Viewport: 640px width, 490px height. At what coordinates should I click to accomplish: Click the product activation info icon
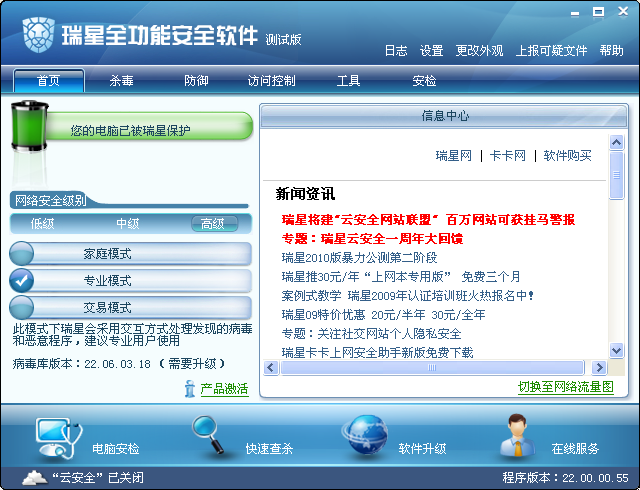pos(189,388)
